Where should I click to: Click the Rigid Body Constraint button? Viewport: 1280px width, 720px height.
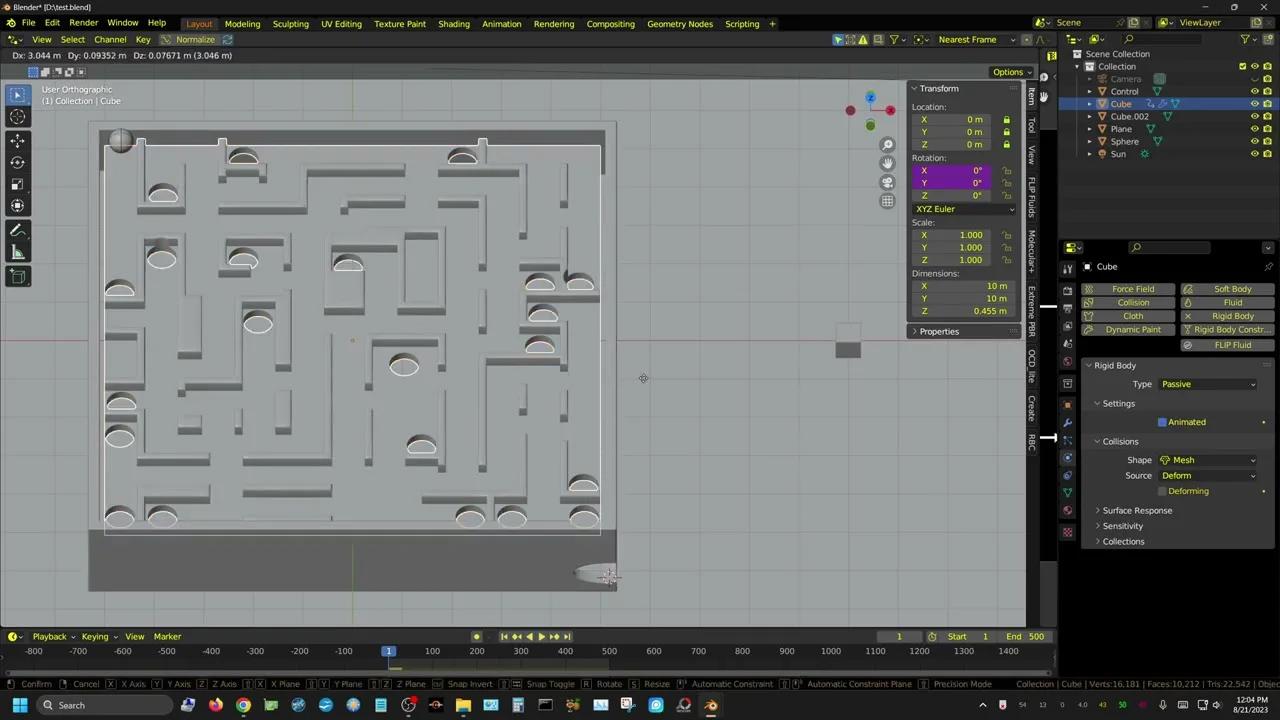(x=1228, y=329)
